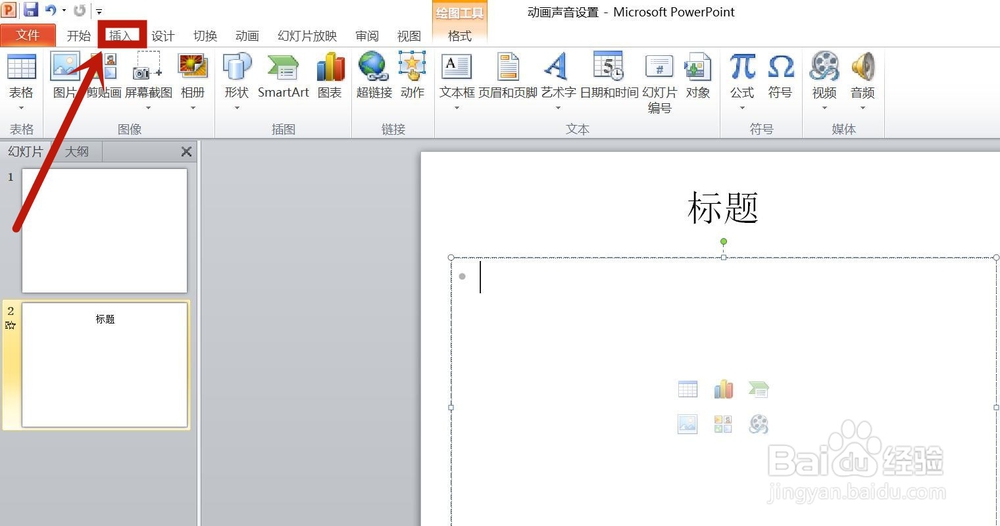Click the Redo icon
This screenshot has height=526, width=1000.
pyautogui.click(x=80, y=10)
